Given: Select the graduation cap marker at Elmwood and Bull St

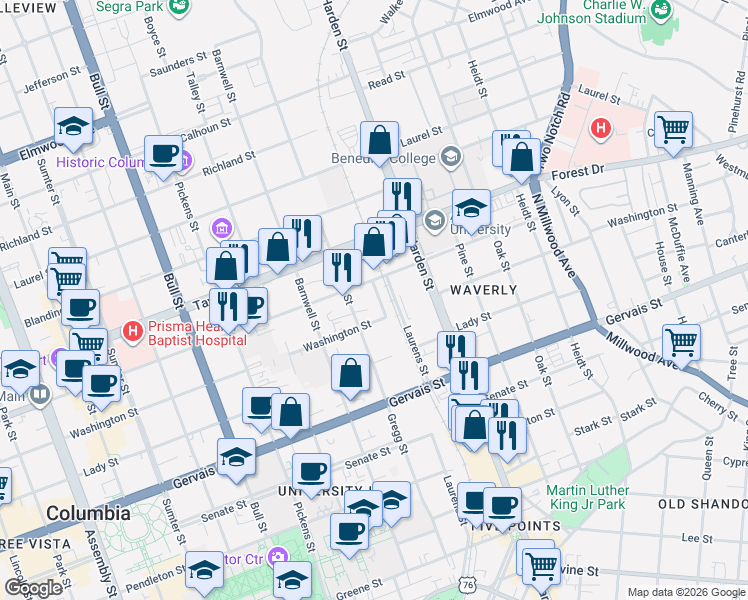Looking at the screenshot, I should 73,126.
